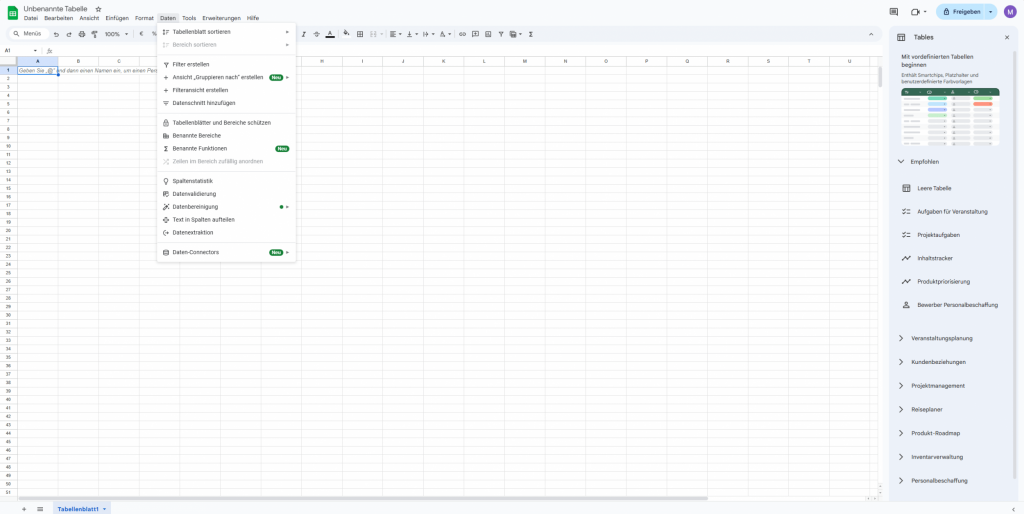
Task: Expand Reiseplaner category
Action: click(x=901, y=410)
